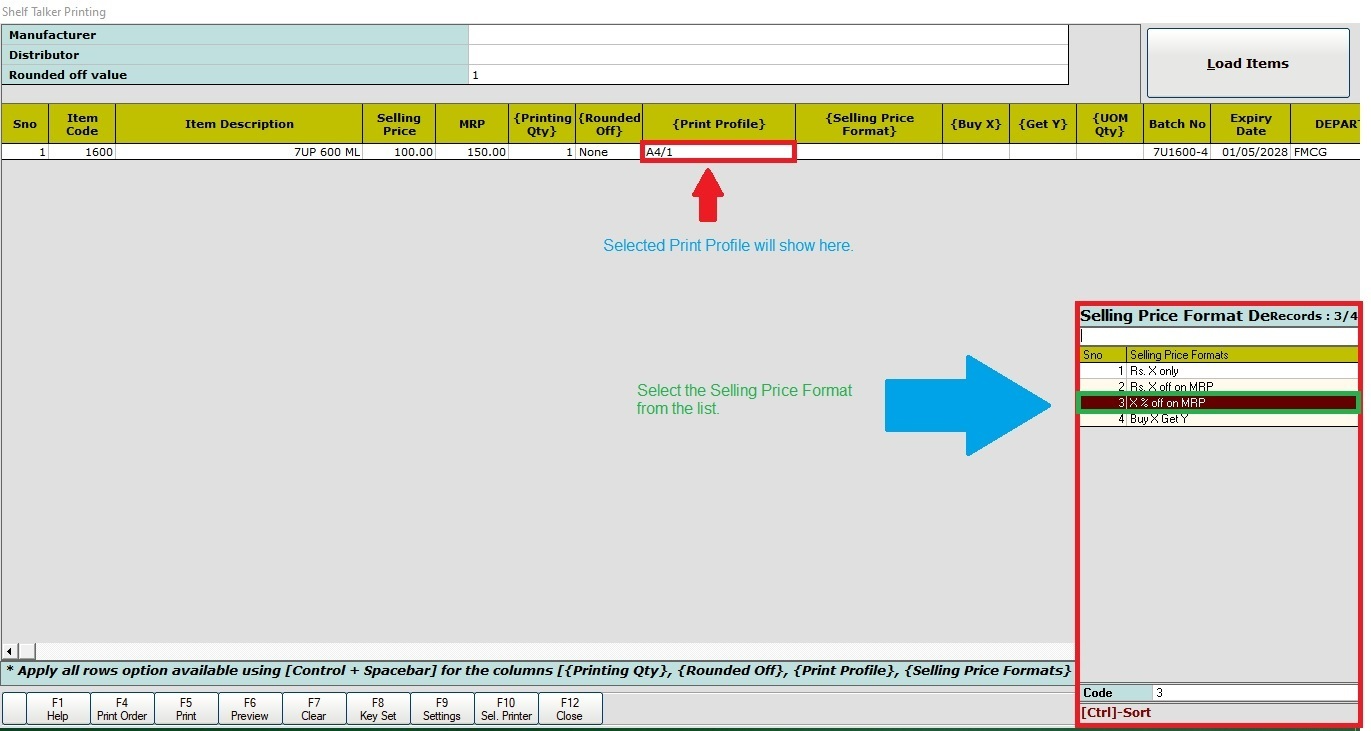Click the '7UP 600 ML' item description cell
The width and height of the screenshot is (1371, 731).
click(x=239, y=152)
